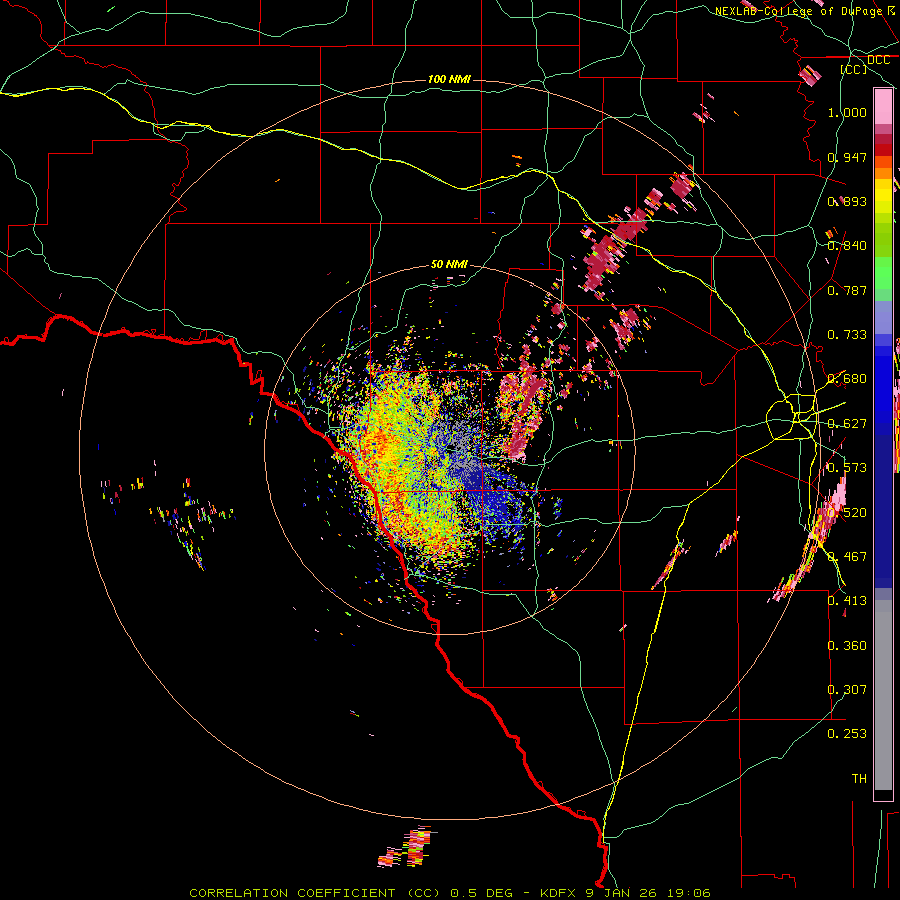Click the 0.947 legend value
Image resolution: width=900 pixels, height=900 pixels.
pos(847,157)
